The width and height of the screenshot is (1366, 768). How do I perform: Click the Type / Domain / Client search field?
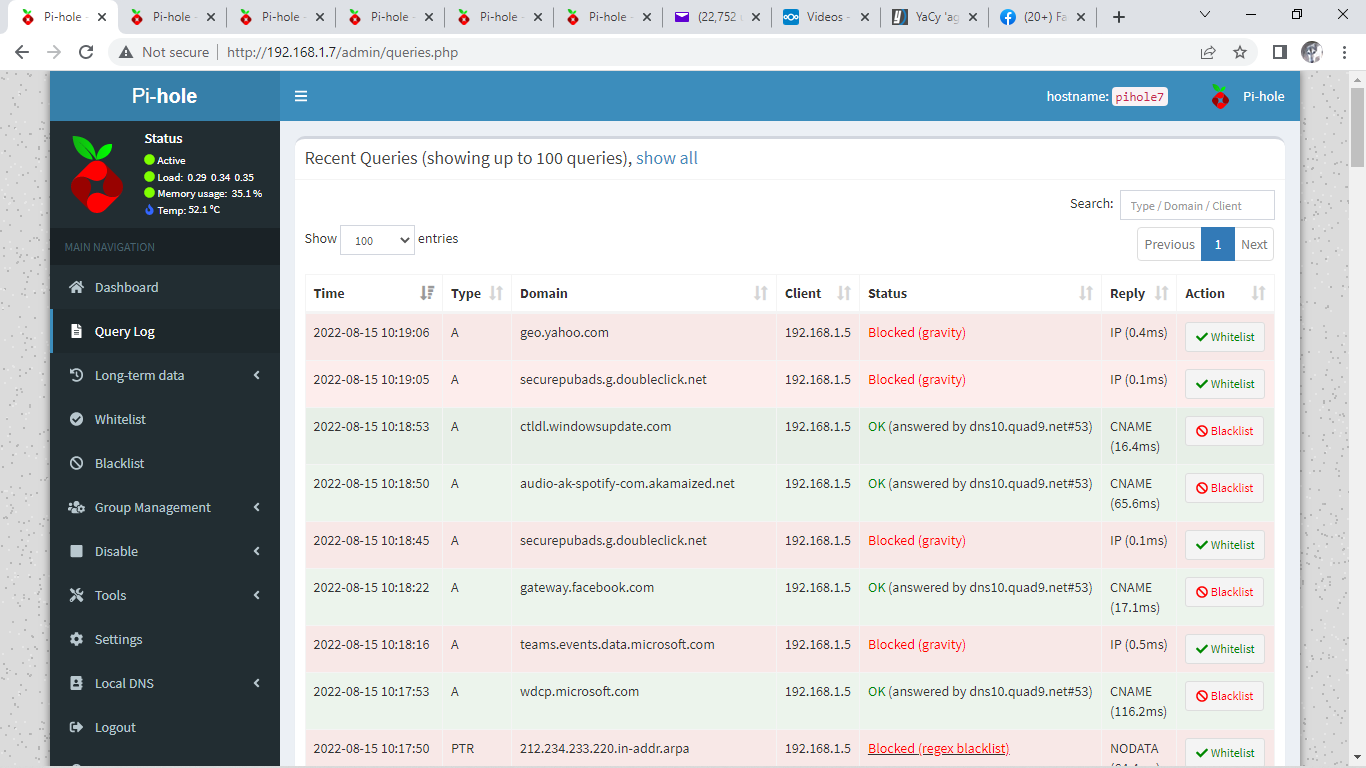1196,204
